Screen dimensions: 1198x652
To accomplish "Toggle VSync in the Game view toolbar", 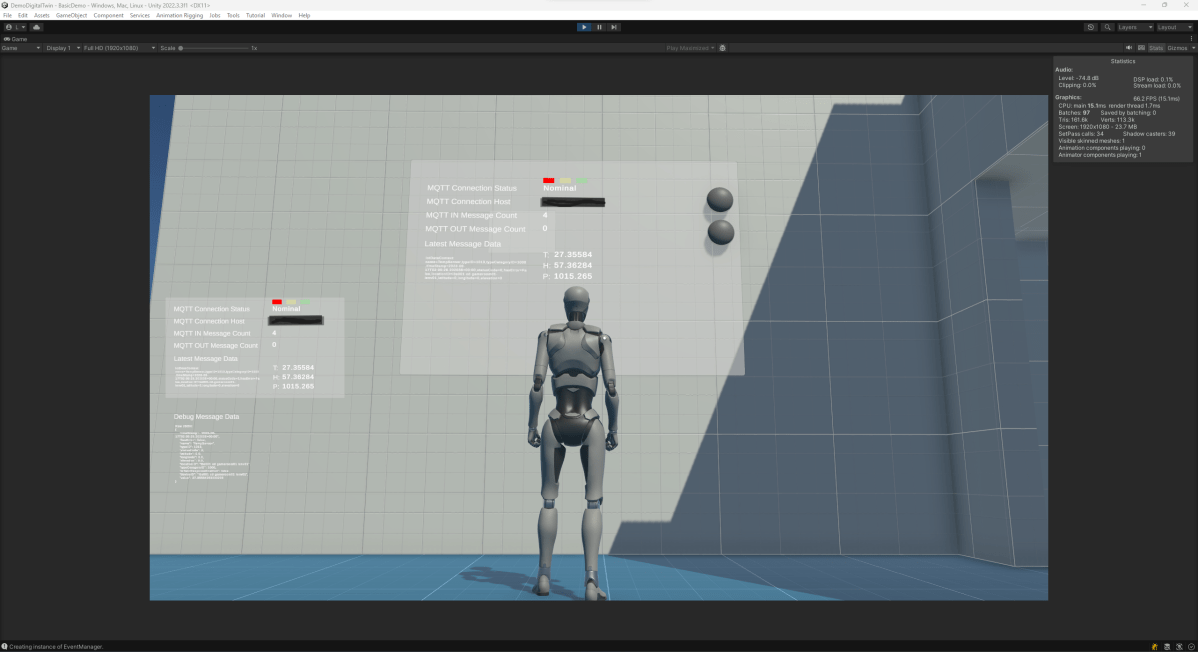I will point(1143,47).
